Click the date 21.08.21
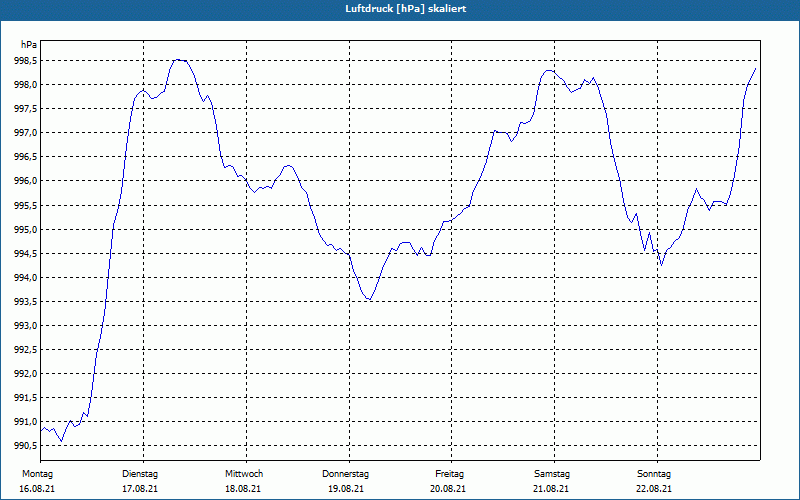The width and height of the screenshot is (800, 500). (551, 489)
